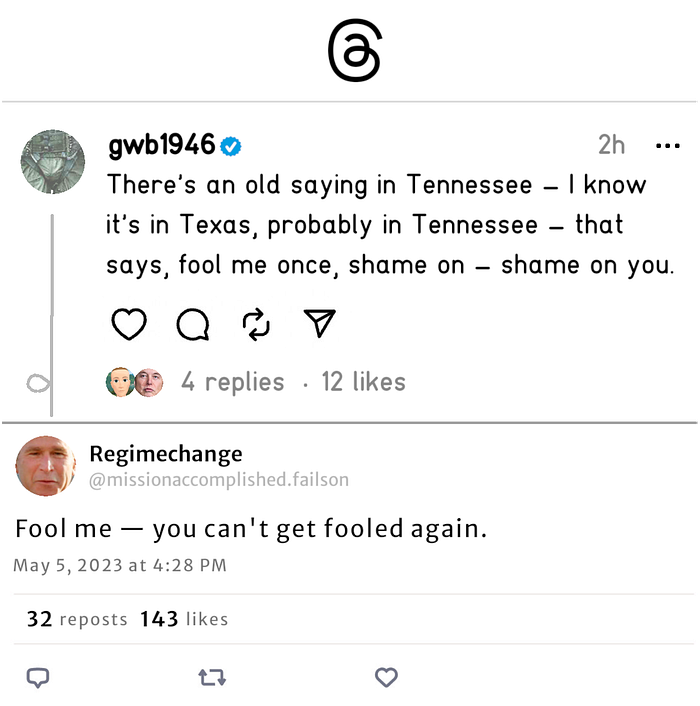Viewport: 700px width, 706px height.
Task: Like the gwb1946 post with heart icon
Action: (x=129, y=324)
